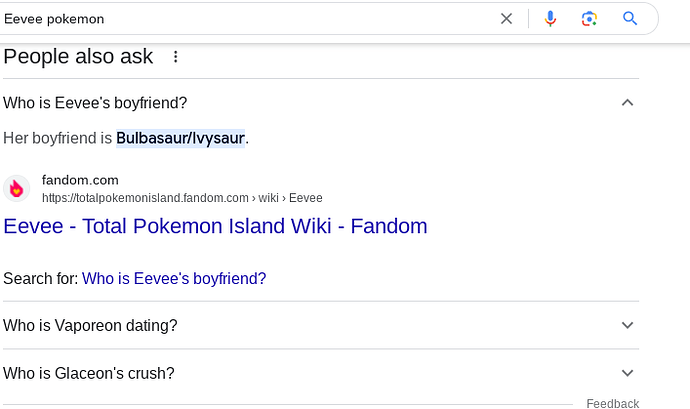Click the totalpokemonisland.fandom.com URL breadcrumb

(x=182, y=198)
